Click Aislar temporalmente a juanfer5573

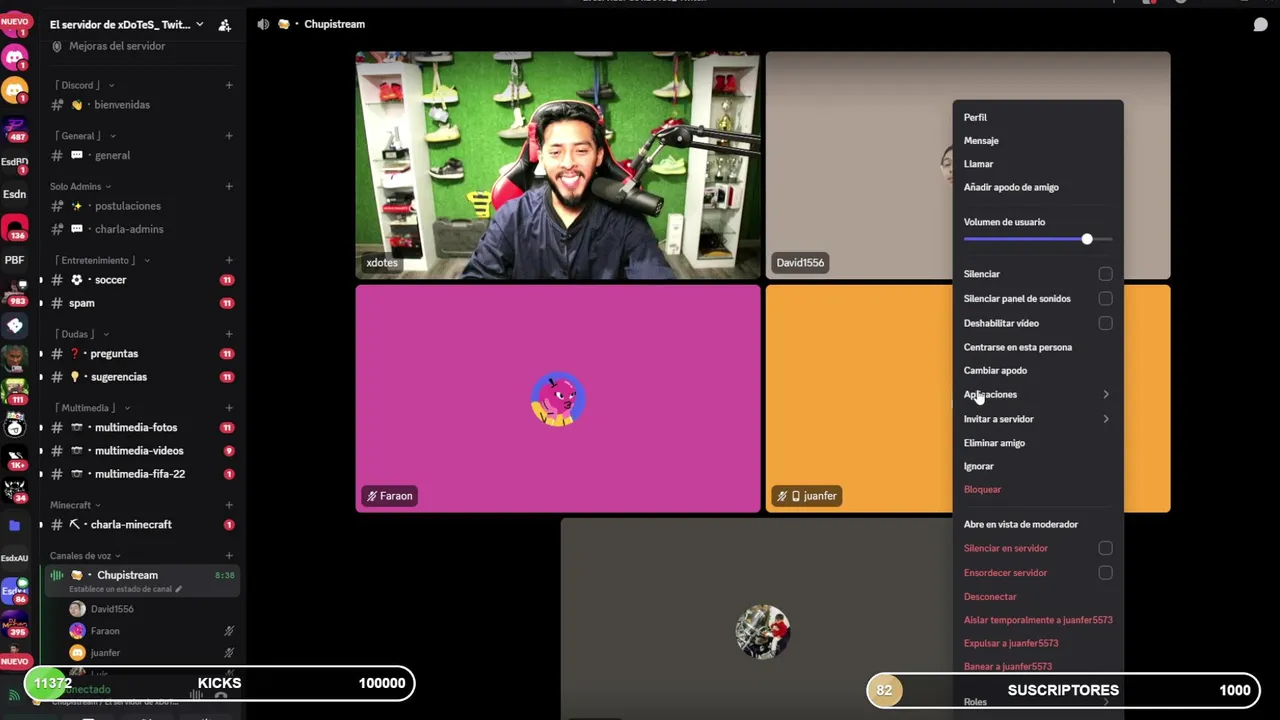[x=1038, y=620]
